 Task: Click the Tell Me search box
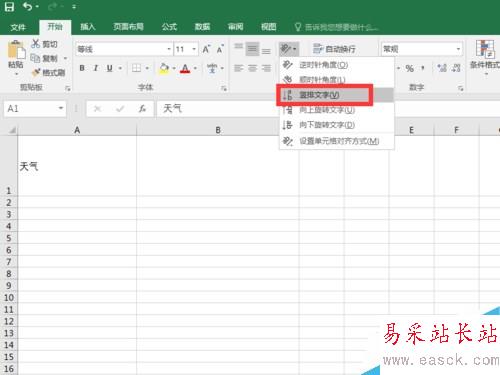[x=337, y=27]
